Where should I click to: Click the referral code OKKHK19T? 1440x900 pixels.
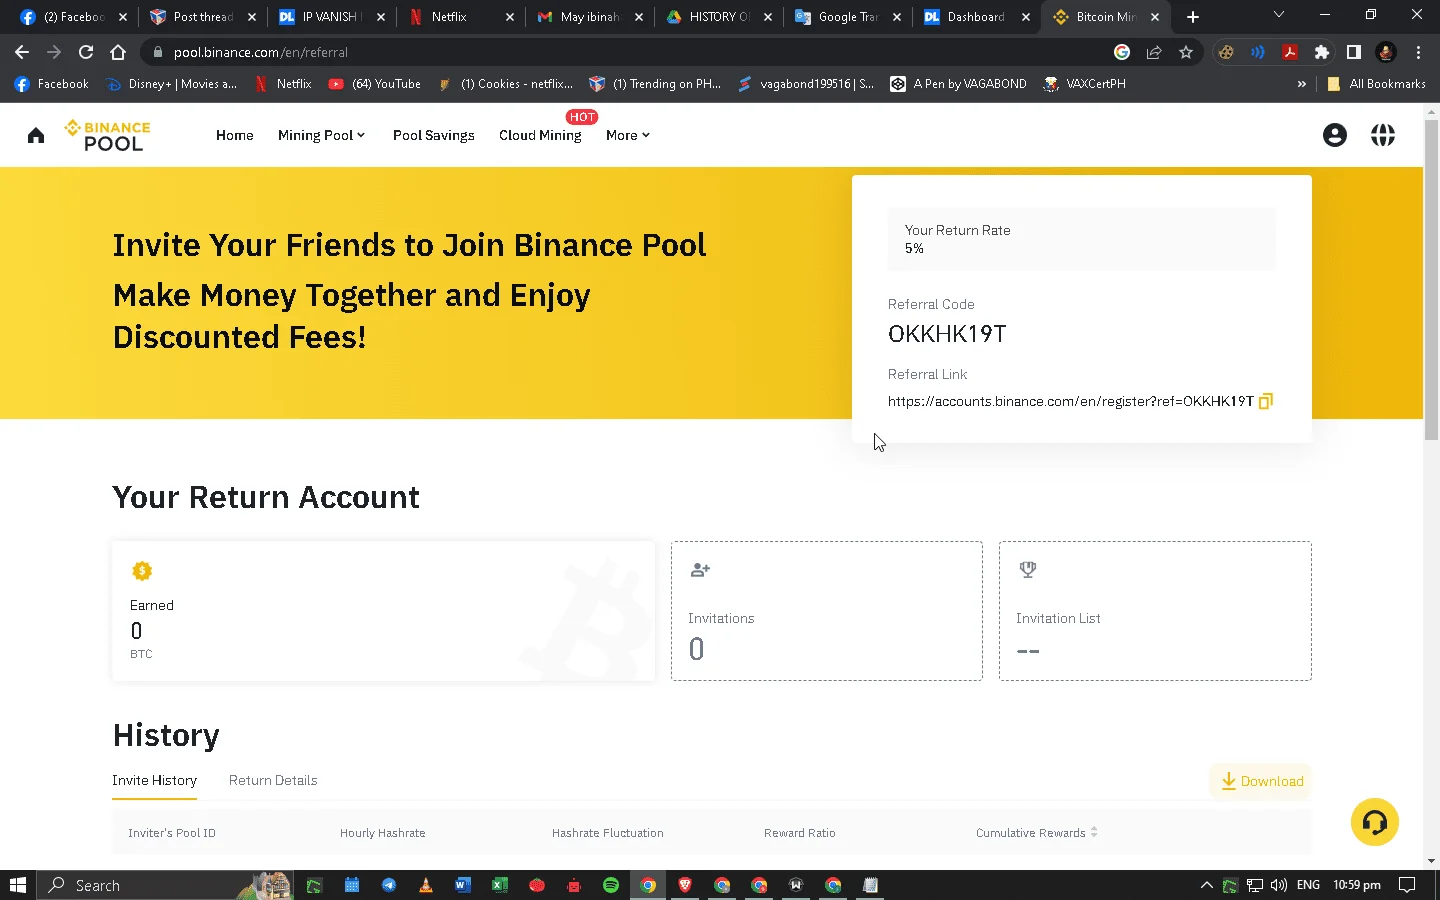coord(947,334)
